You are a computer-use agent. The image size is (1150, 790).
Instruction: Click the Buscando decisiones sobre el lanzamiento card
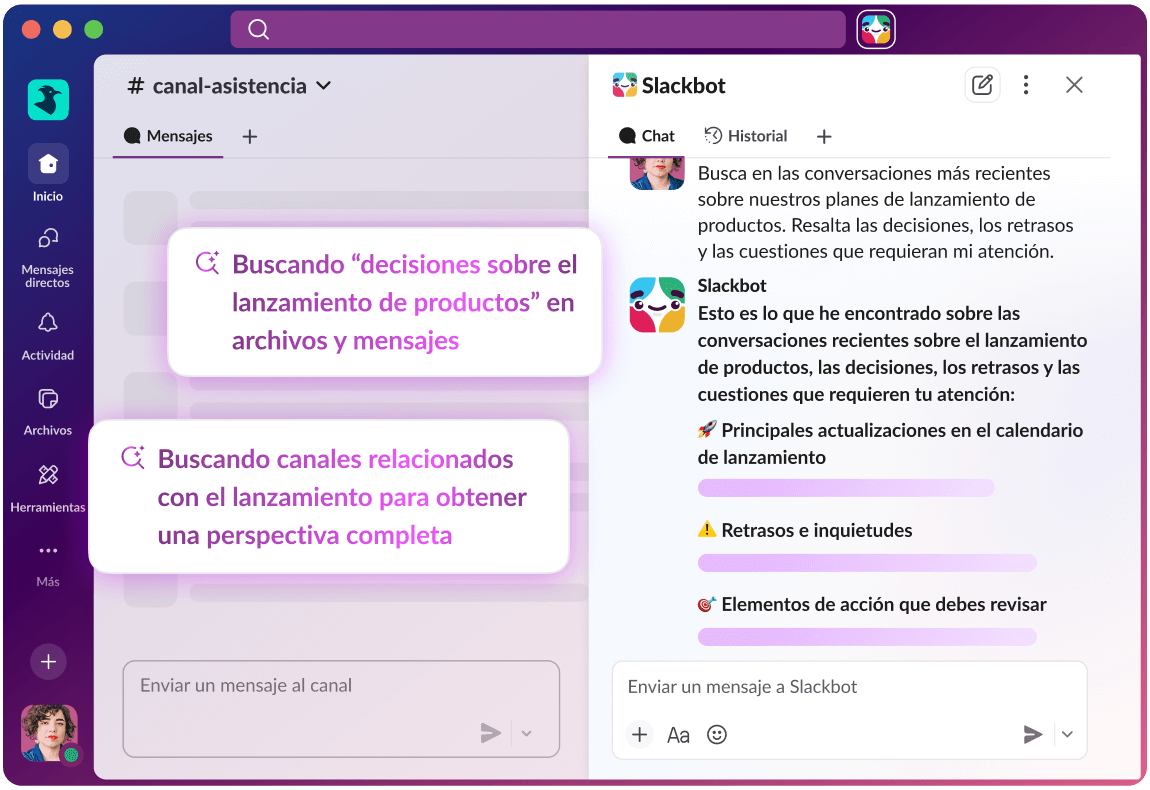[385, 302]
